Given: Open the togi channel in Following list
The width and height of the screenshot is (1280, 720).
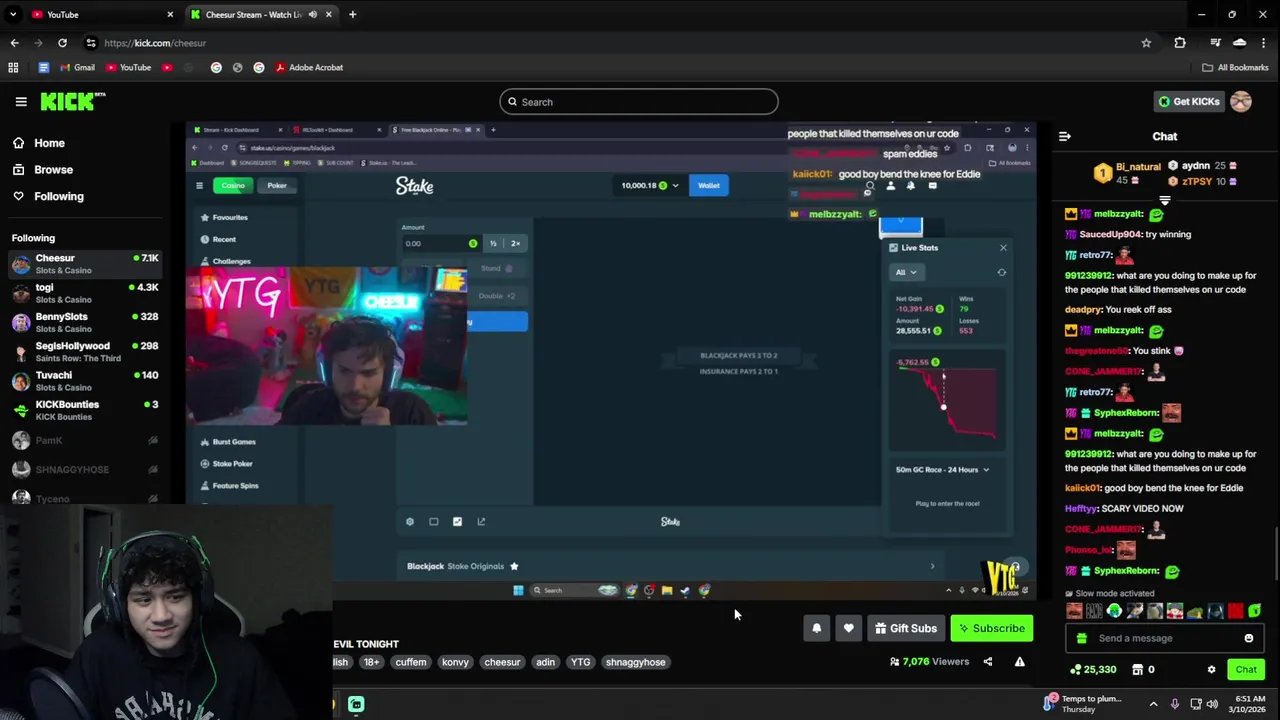Looking at the screenshot, I should tap(86, 293).
